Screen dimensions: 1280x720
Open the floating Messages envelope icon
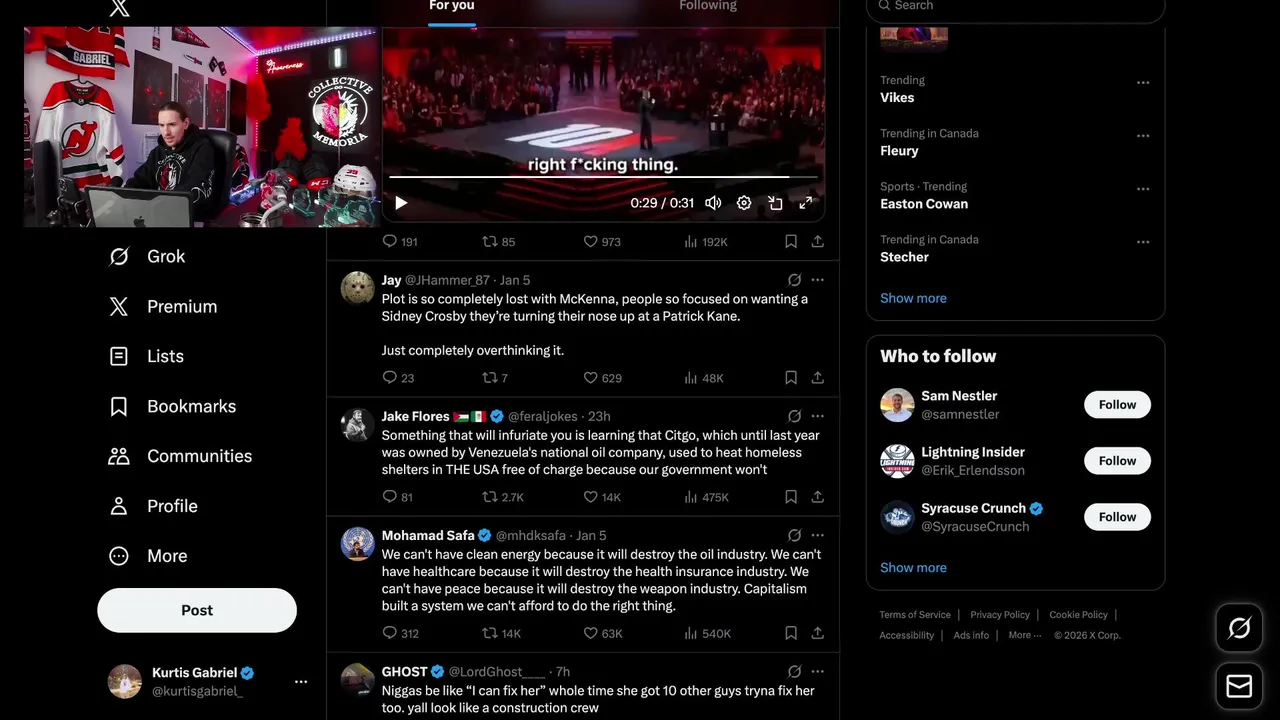[1239, 686]
